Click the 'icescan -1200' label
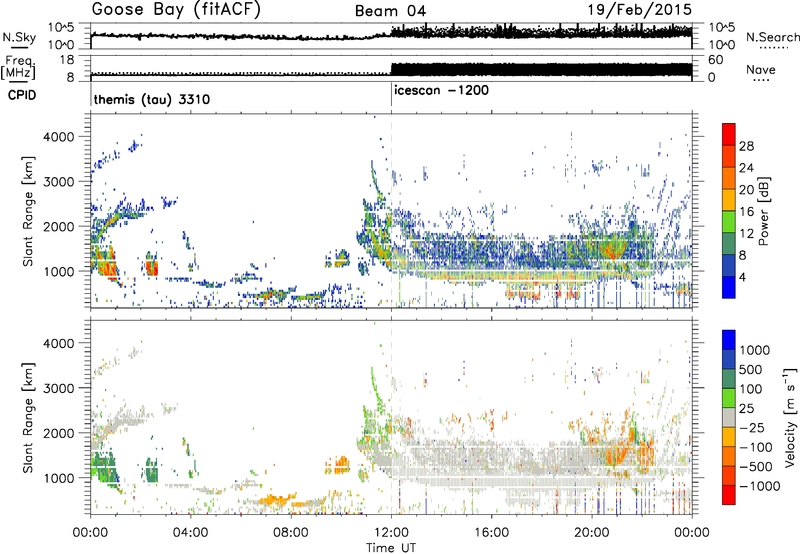800x554 pixels. 441,90
